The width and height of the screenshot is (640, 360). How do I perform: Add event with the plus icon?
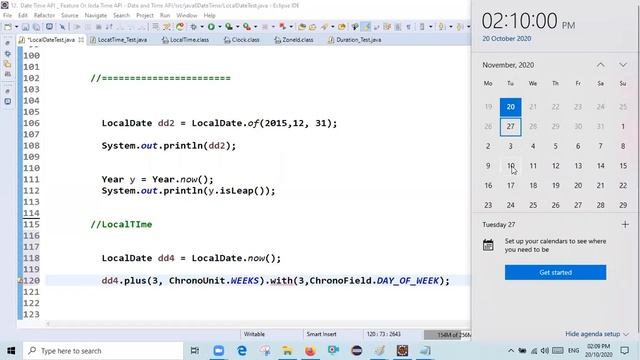coord(625,224)
